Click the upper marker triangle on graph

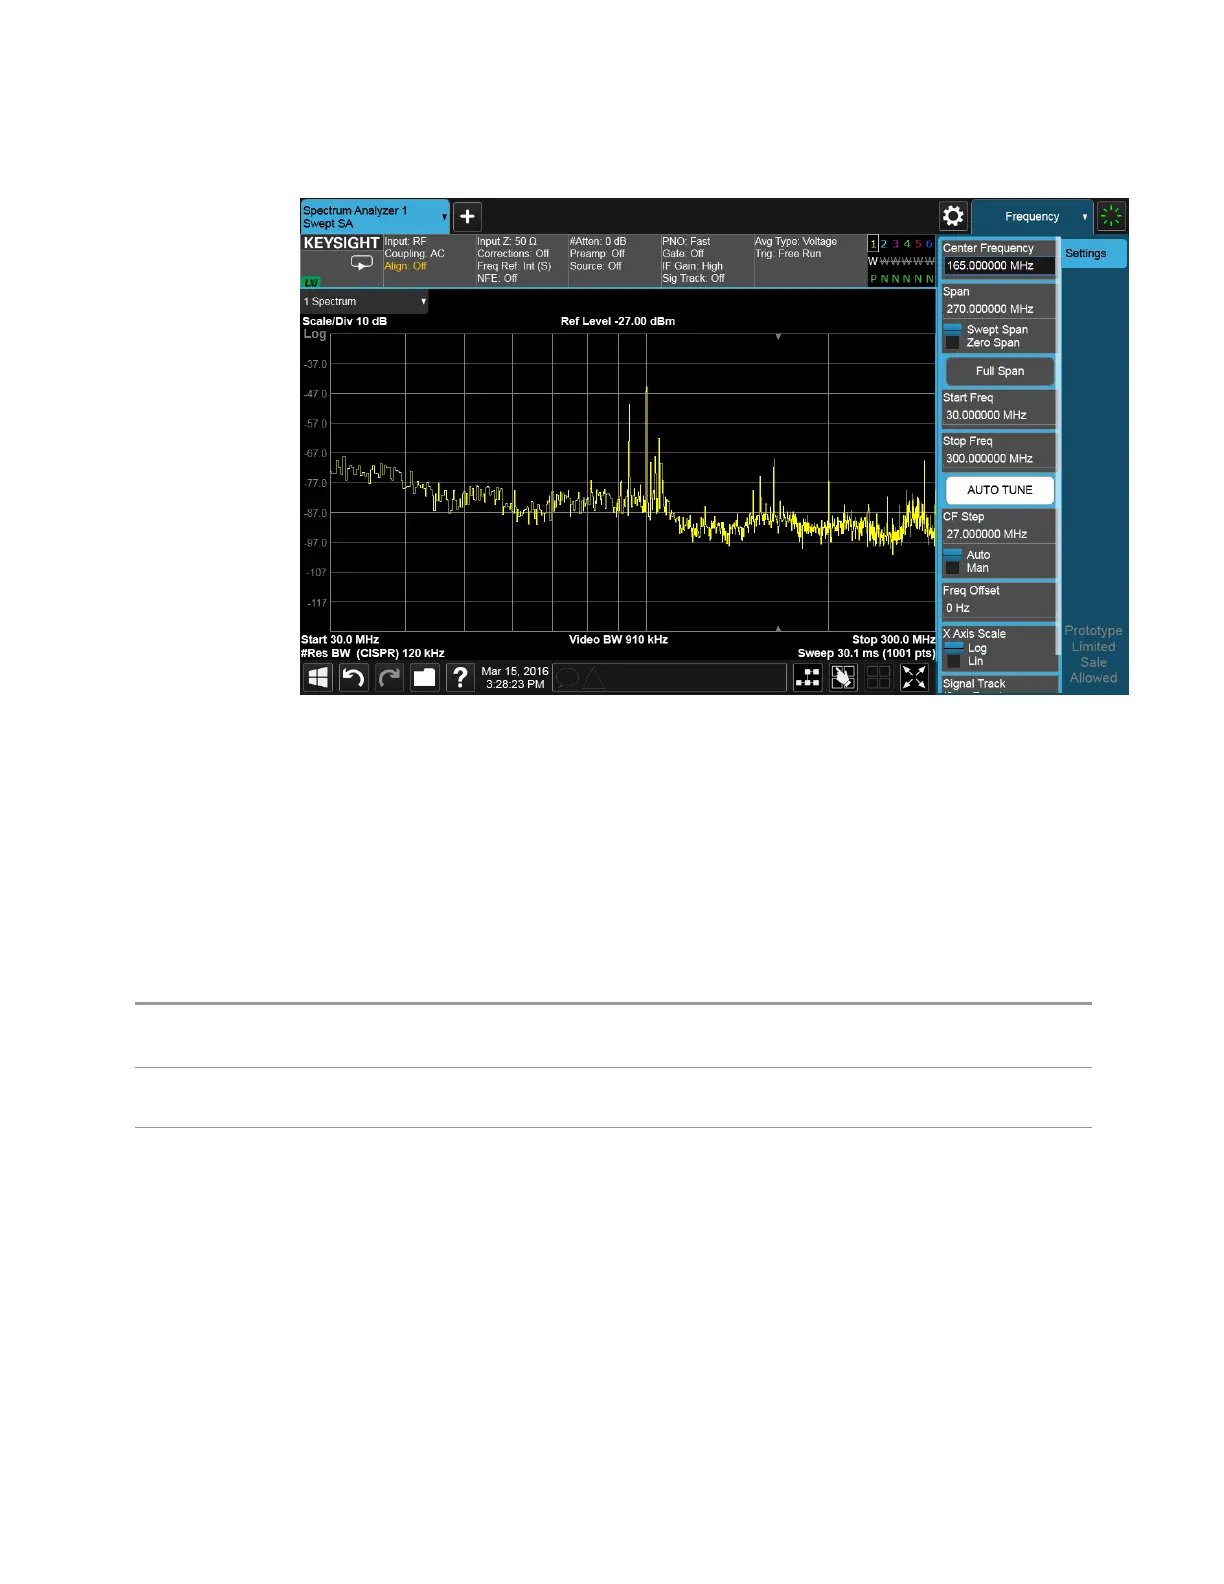coord(778,337)
